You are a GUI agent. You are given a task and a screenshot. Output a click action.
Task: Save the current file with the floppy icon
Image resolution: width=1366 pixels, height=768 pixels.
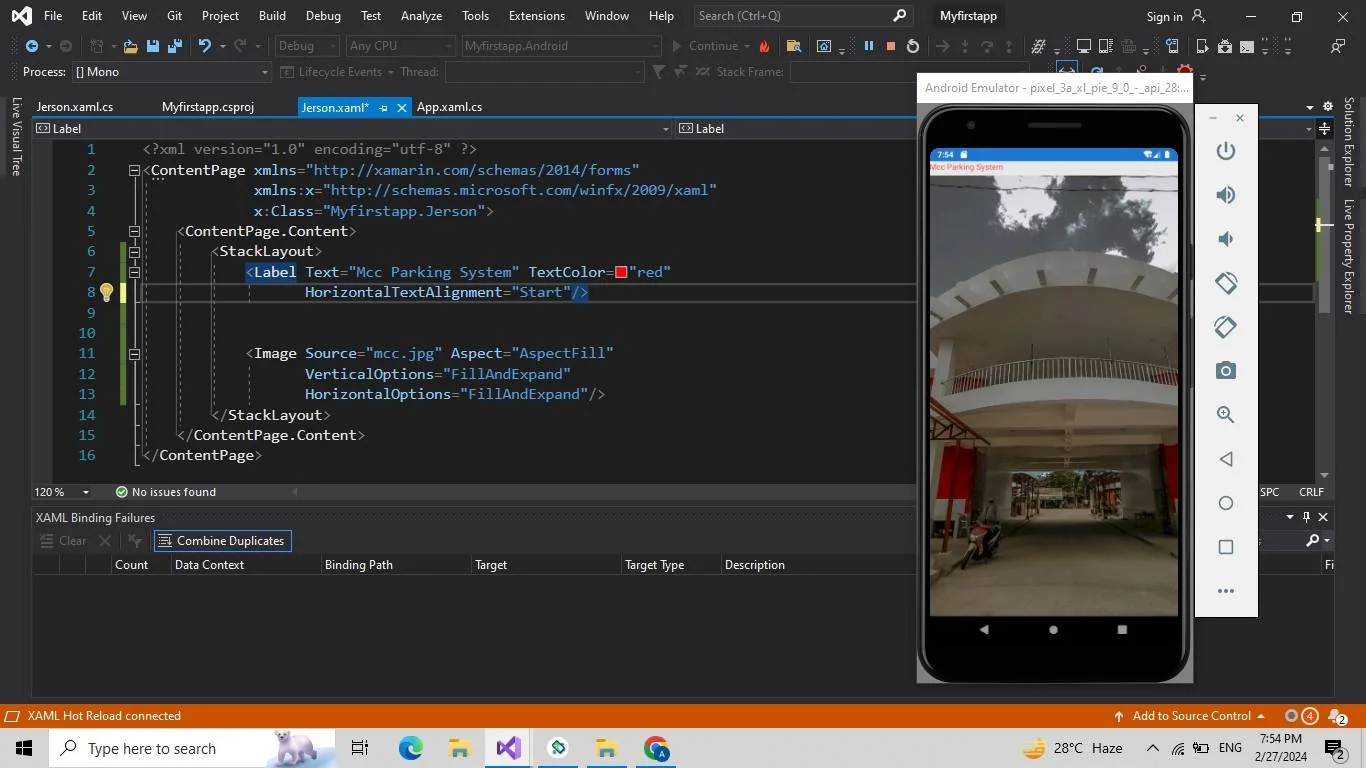coord(153,46)
